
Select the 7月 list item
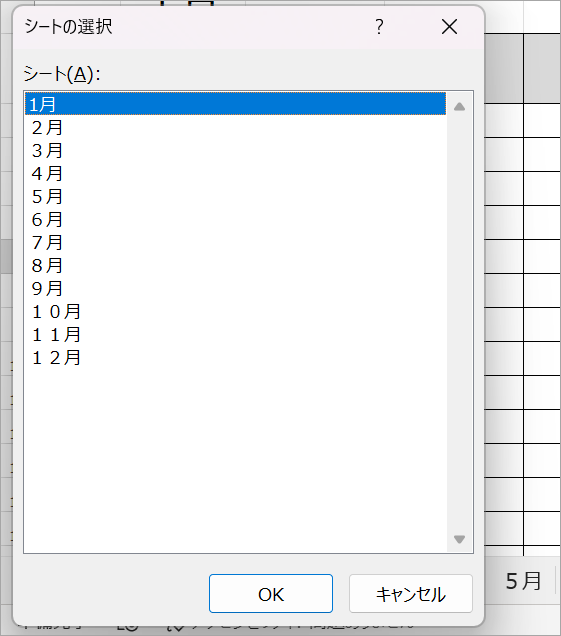click(x=235, y=242)
